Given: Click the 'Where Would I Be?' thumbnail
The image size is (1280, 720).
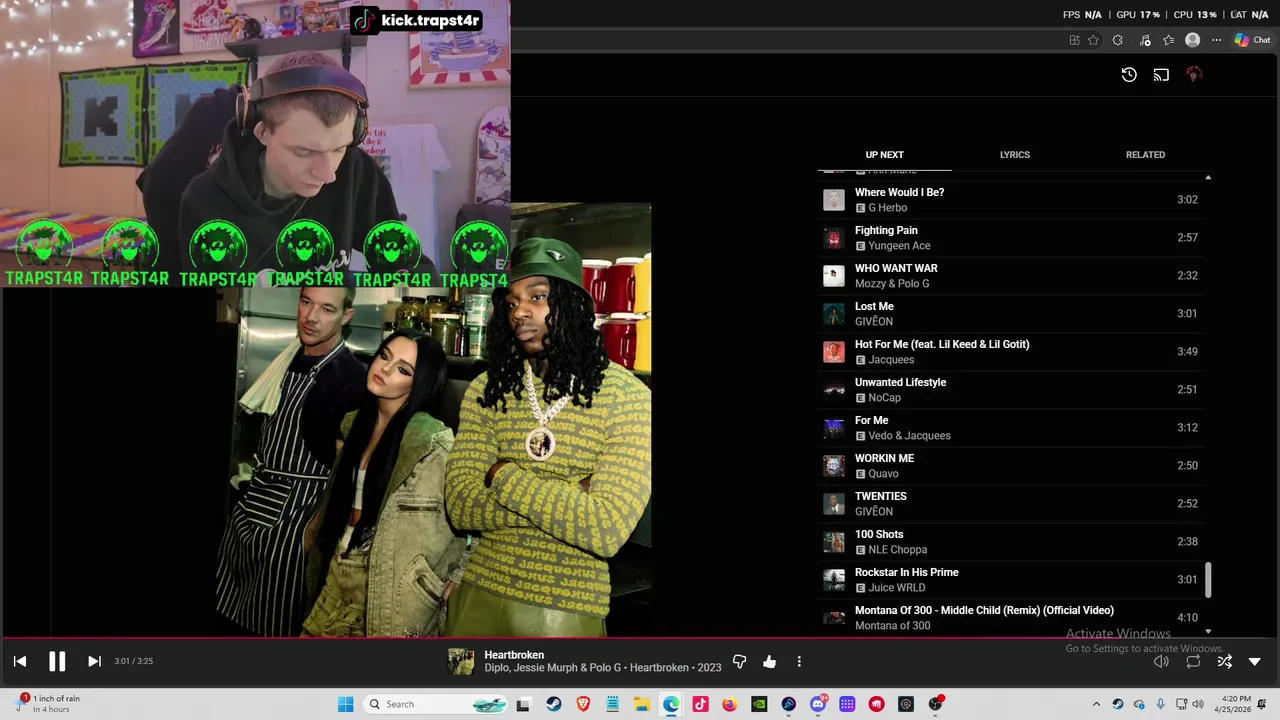Looking at the screenshot, I should click(833, 200).
